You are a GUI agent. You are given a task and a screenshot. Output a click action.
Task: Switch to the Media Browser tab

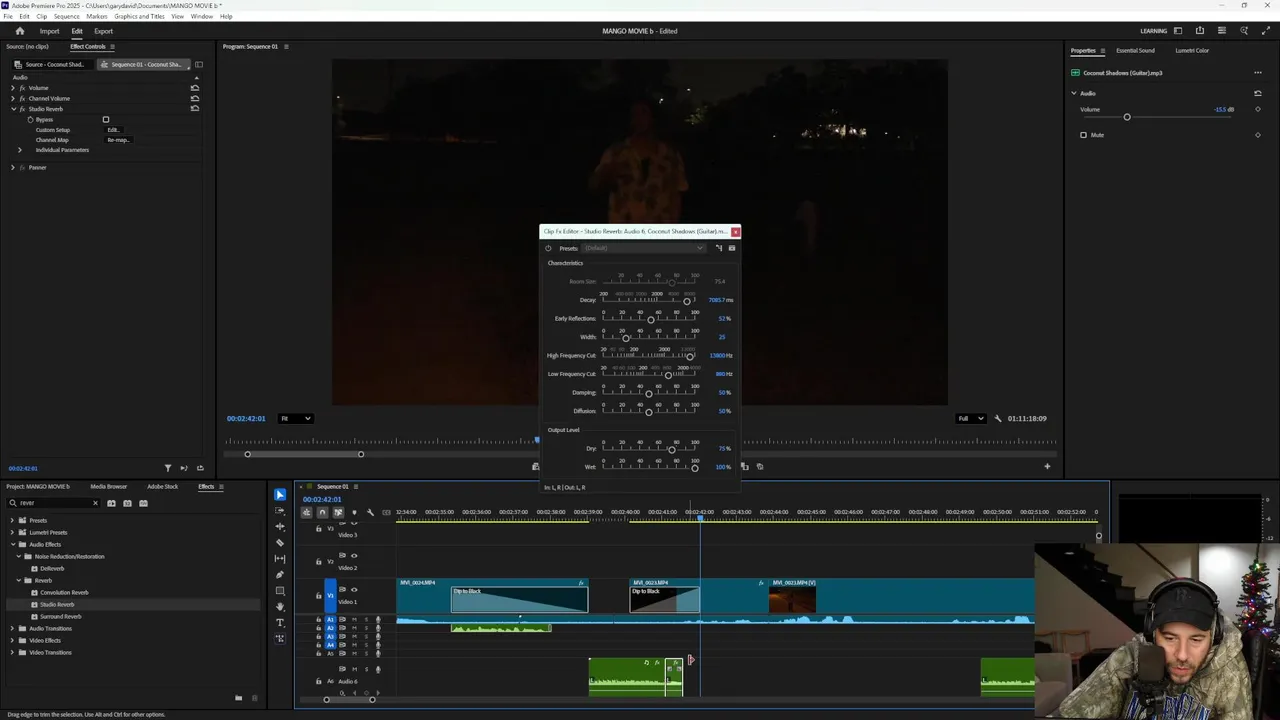tap(109, 486)
